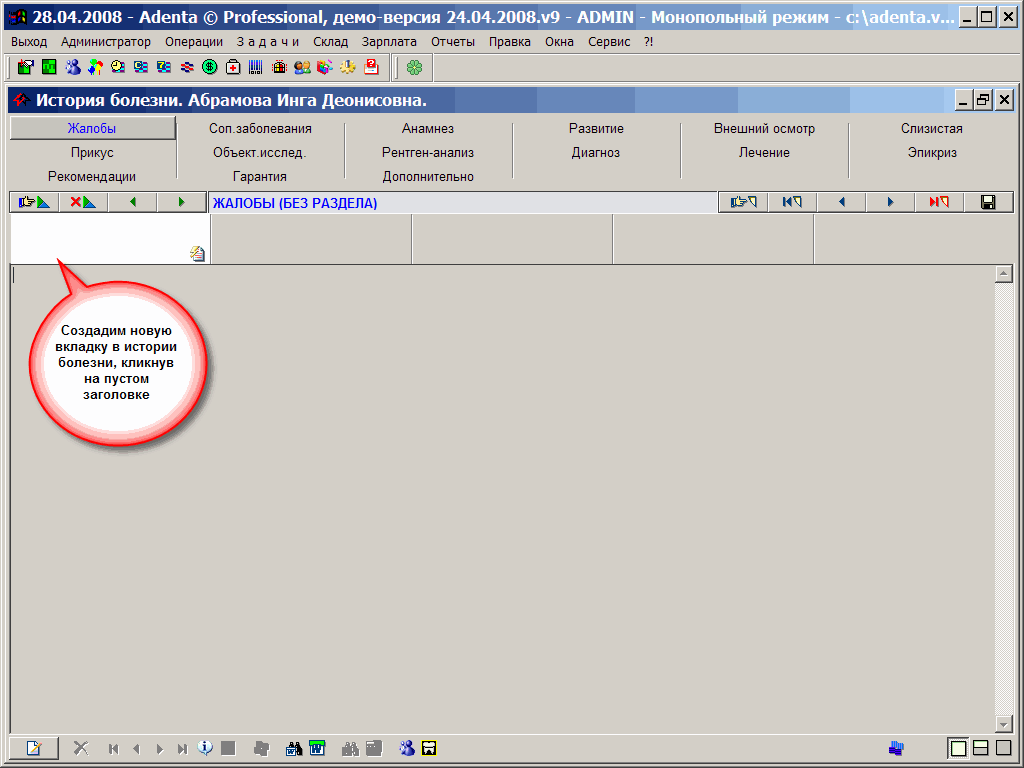Open the Зарплата menu

[389, 42]
